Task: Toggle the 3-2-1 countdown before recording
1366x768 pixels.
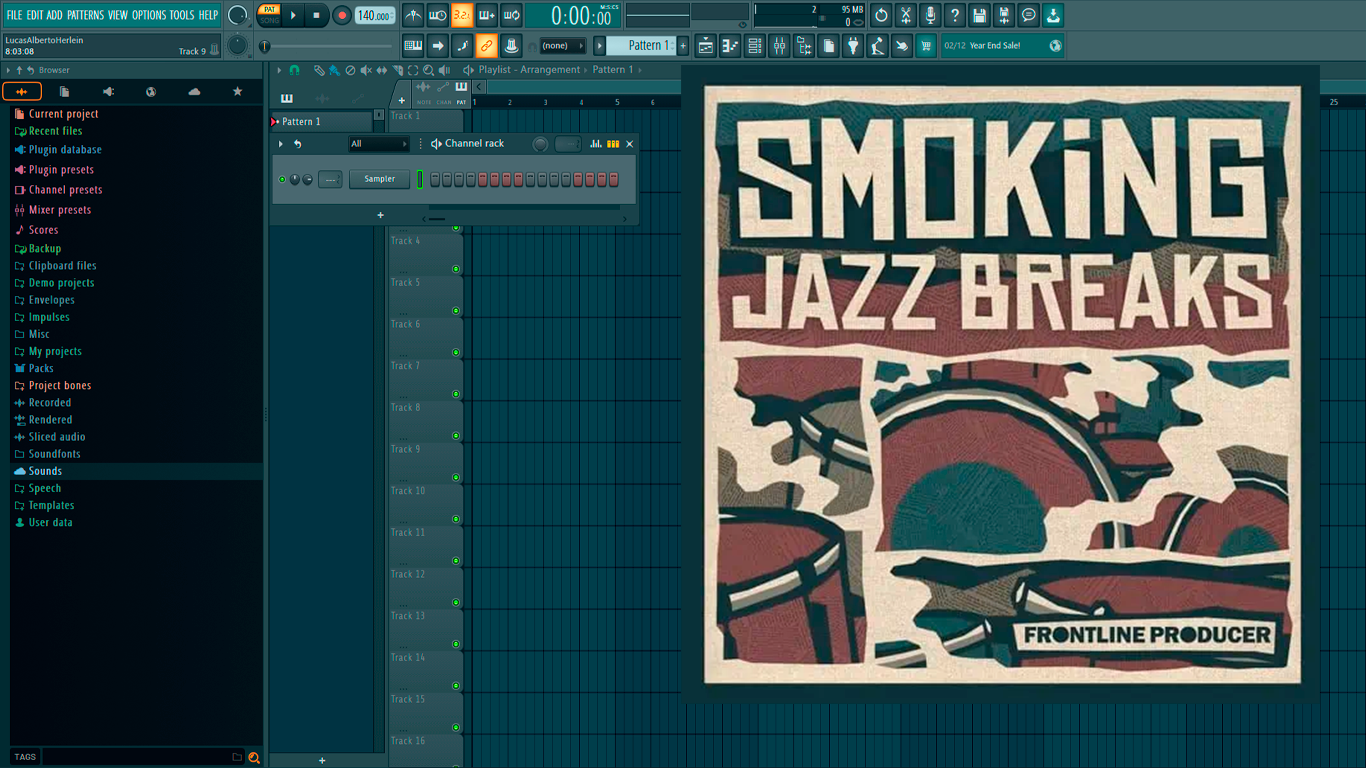Action: click(x=462, y=16)
